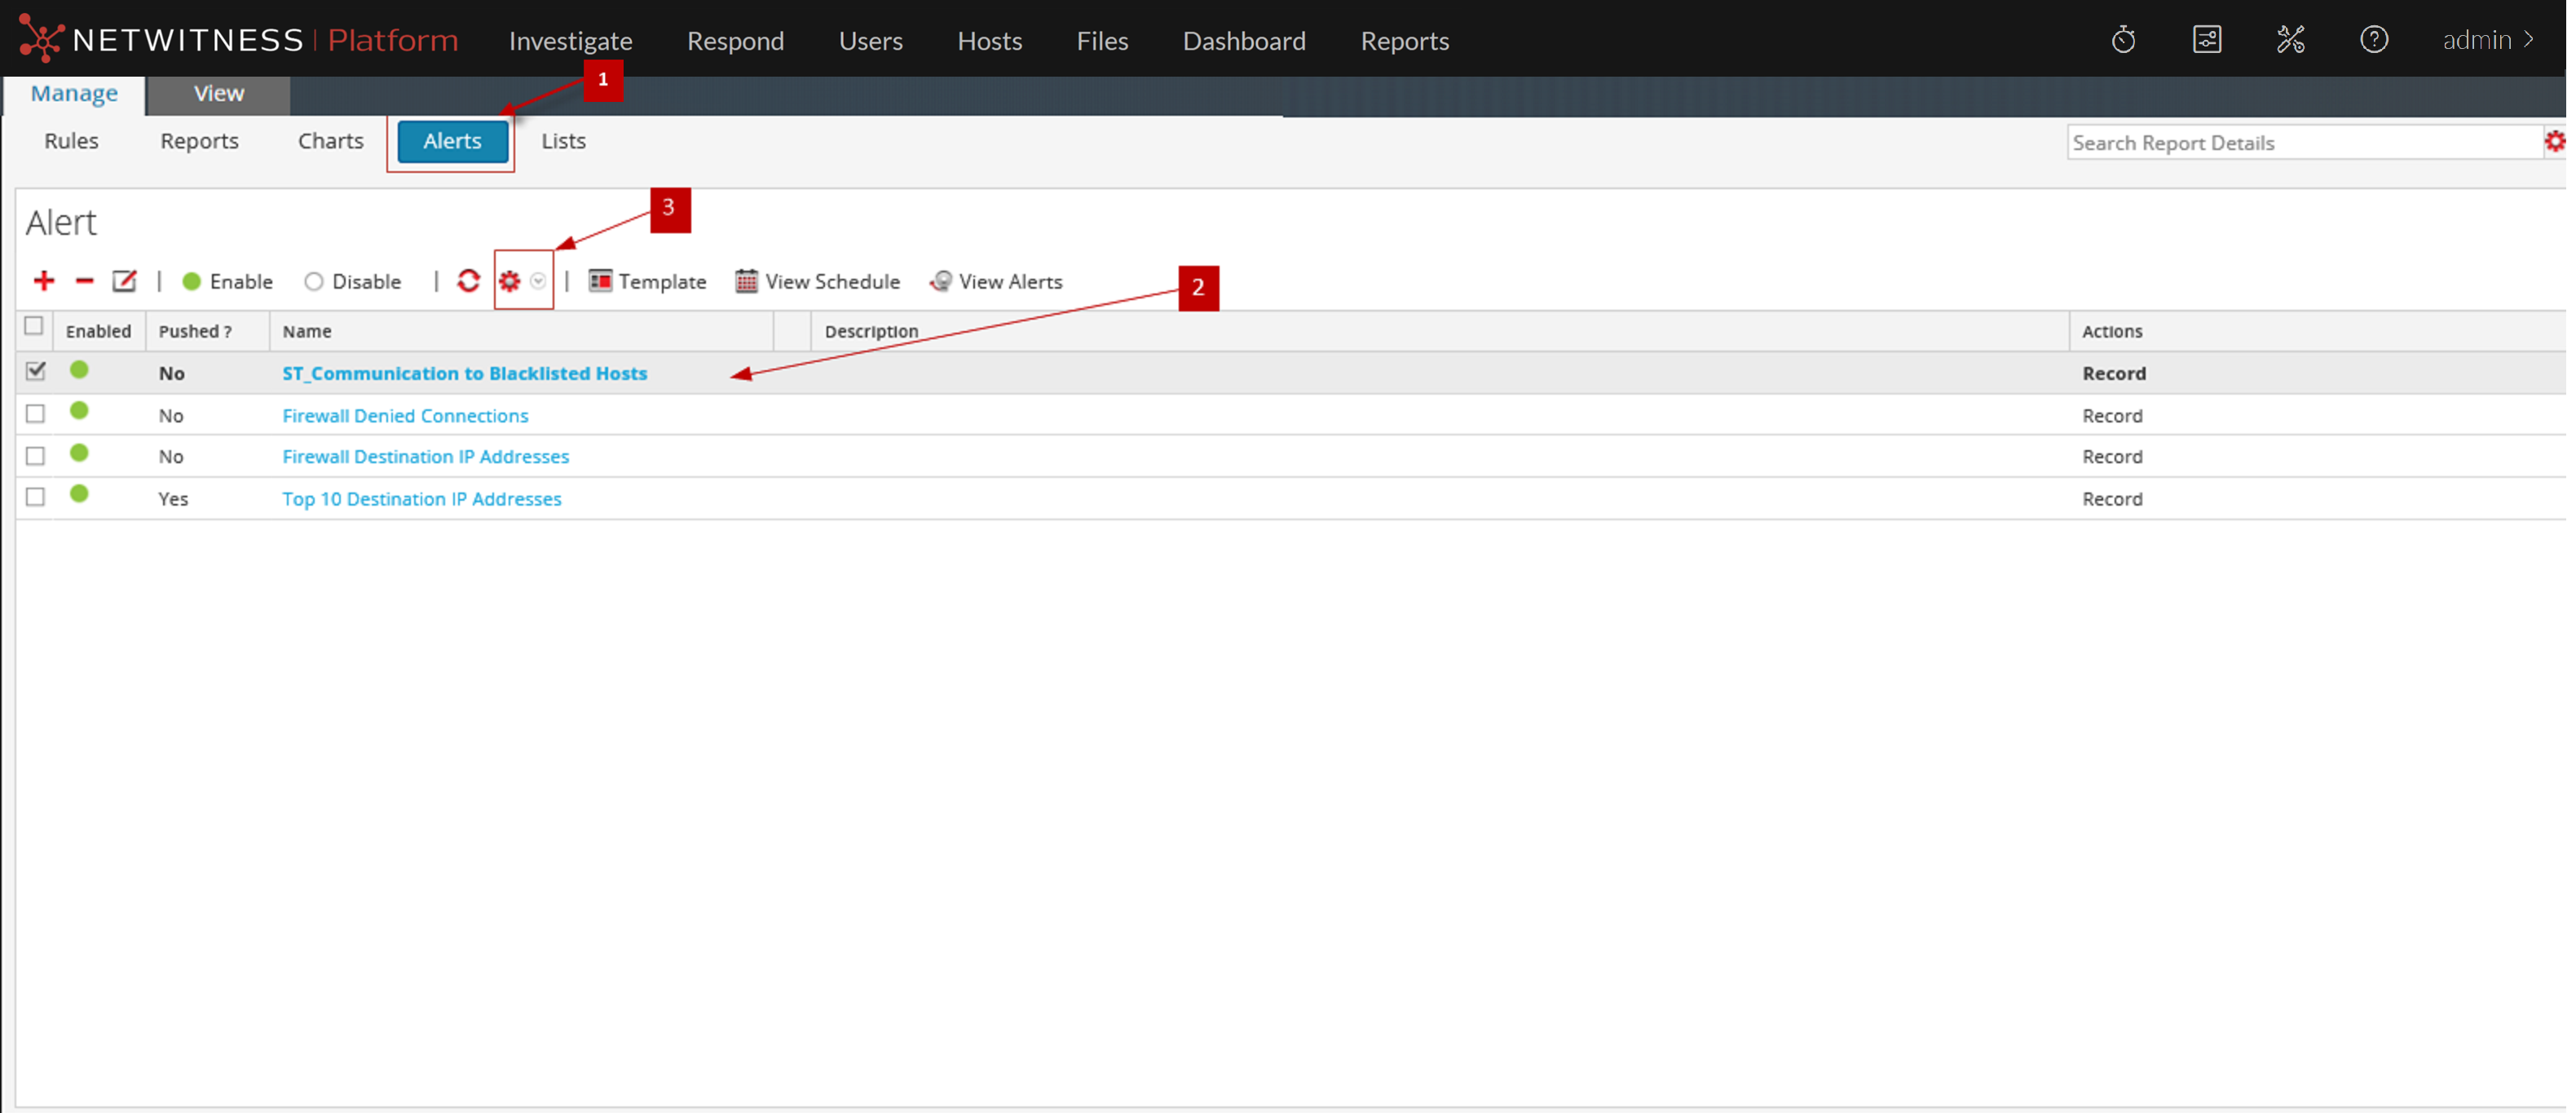The width and height of the screenshot is (2576, 1113).
Task: Open the alert settings gear icon
Action: 509,281
